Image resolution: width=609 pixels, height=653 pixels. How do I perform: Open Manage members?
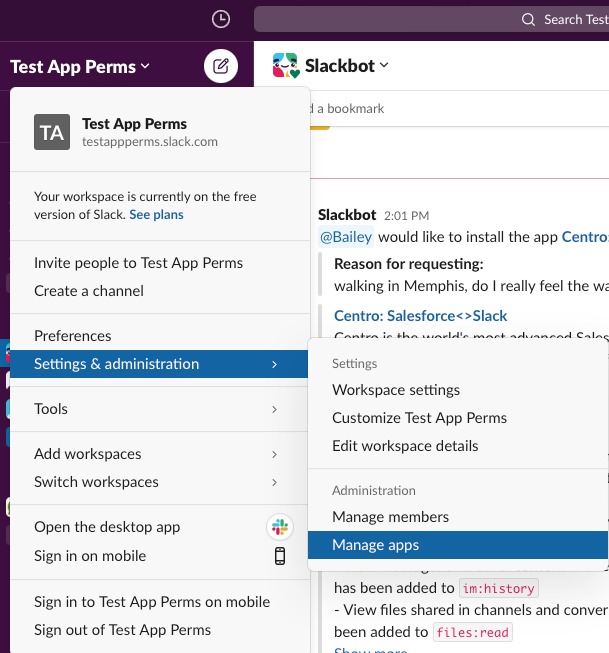click(x=458, y=517)
